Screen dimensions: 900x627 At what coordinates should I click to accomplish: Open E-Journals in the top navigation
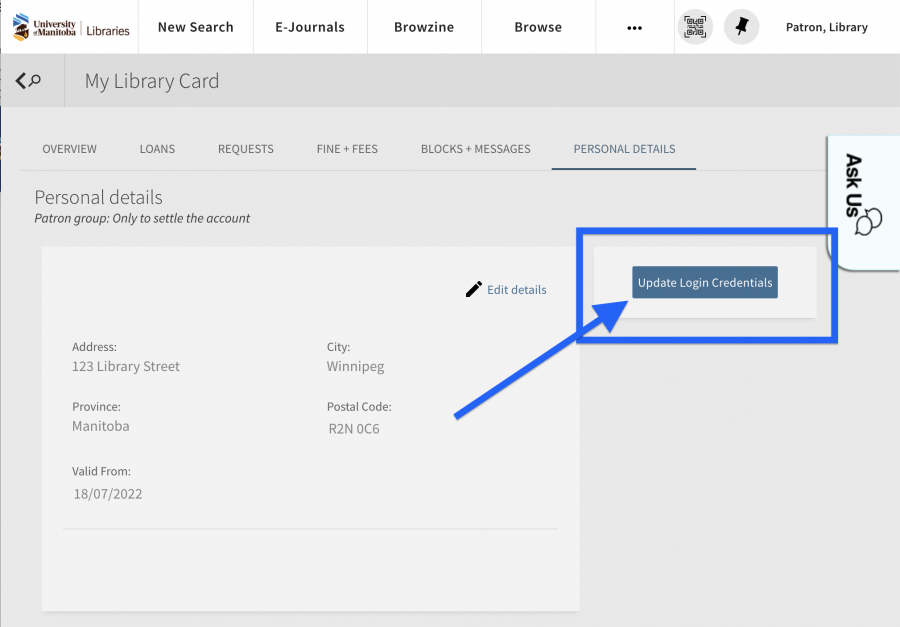point(310,27)
